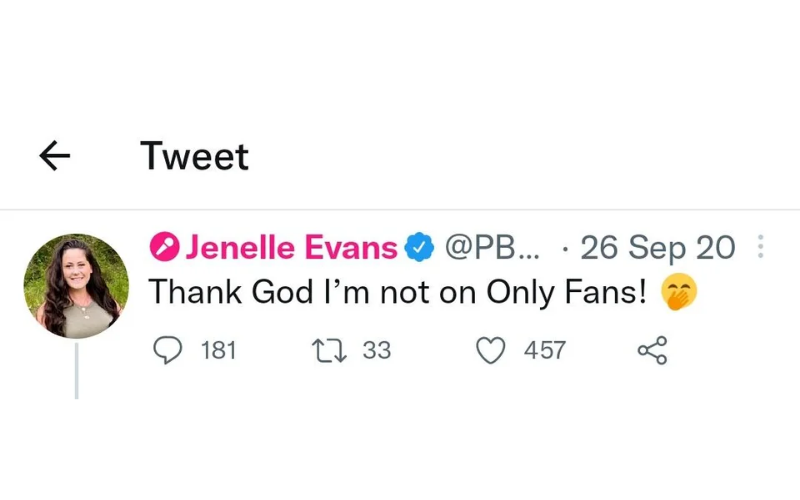Click the blue verified checkmark badge

(419, 247)
